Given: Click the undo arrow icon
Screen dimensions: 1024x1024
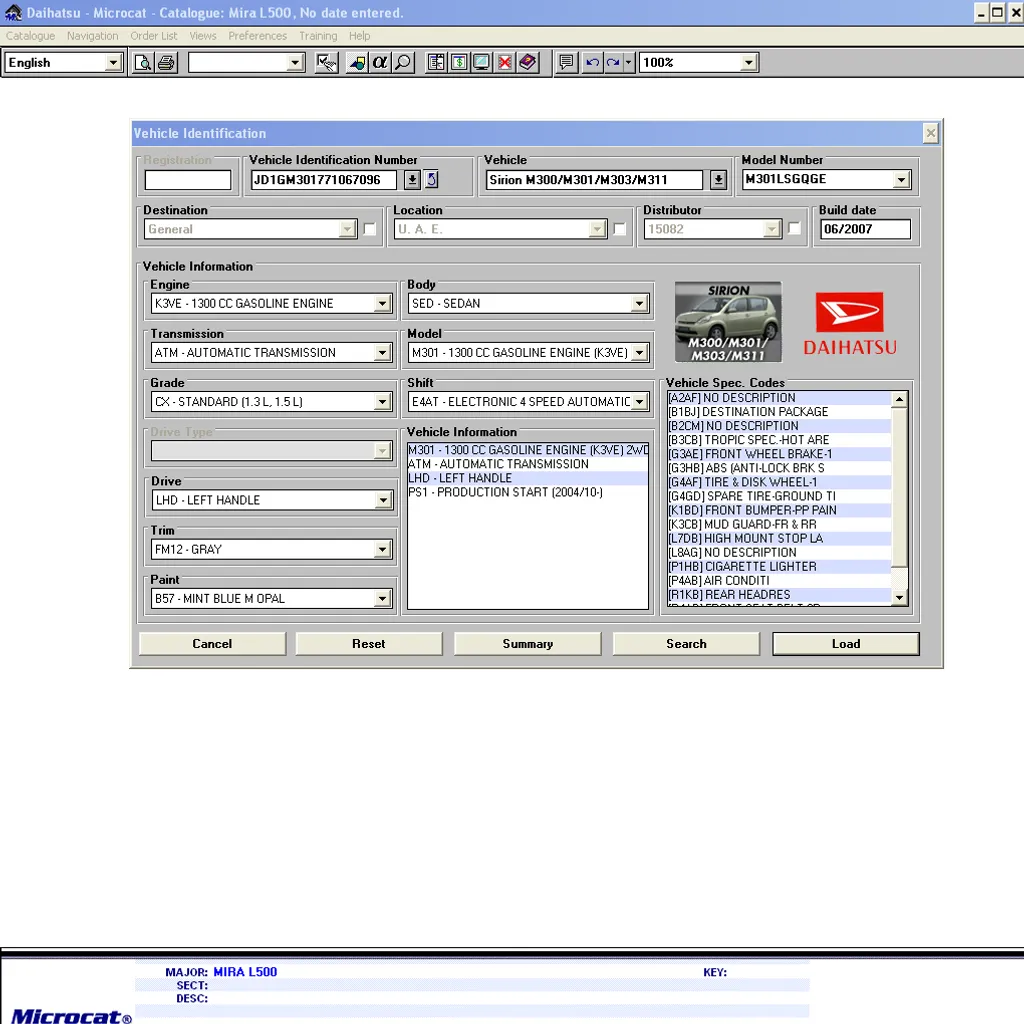Looking at the screenshot, I should click(x=592, y=63).
